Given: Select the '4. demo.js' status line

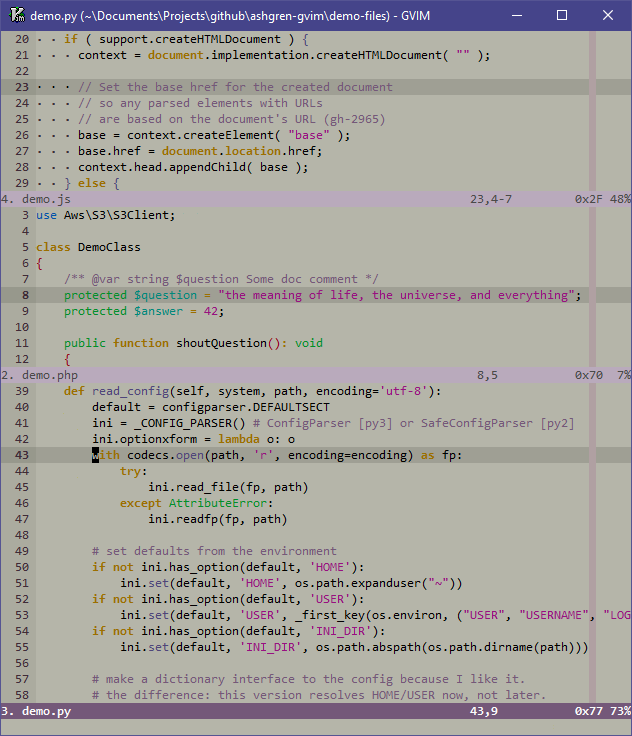Looking at the screenshot, I should point(316,199).
